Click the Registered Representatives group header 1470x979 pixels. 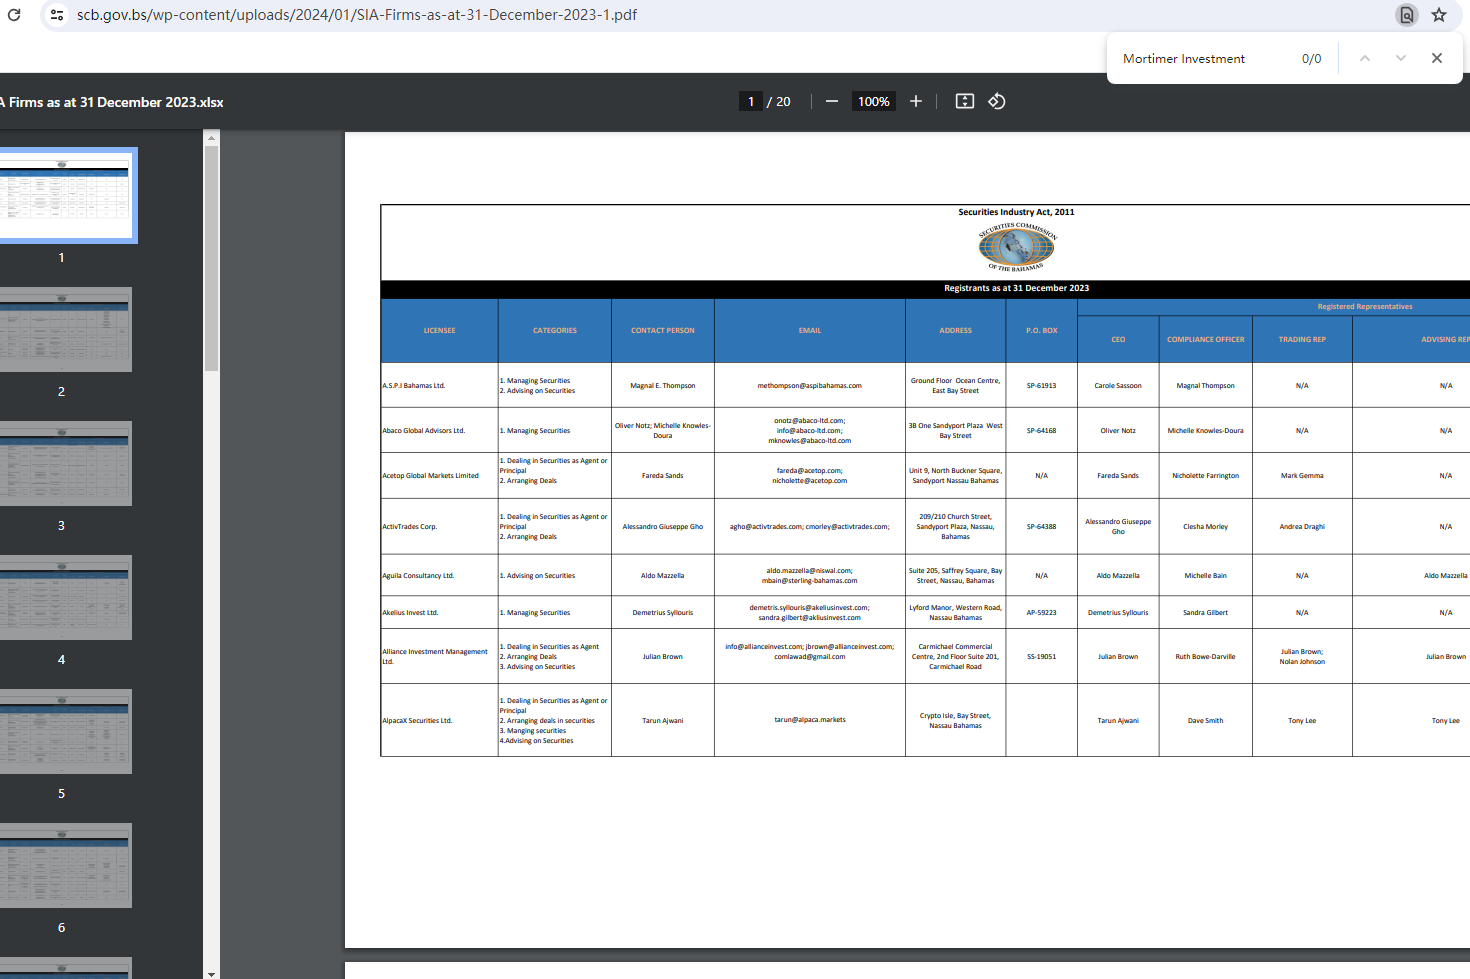[x=1365, y=307]
